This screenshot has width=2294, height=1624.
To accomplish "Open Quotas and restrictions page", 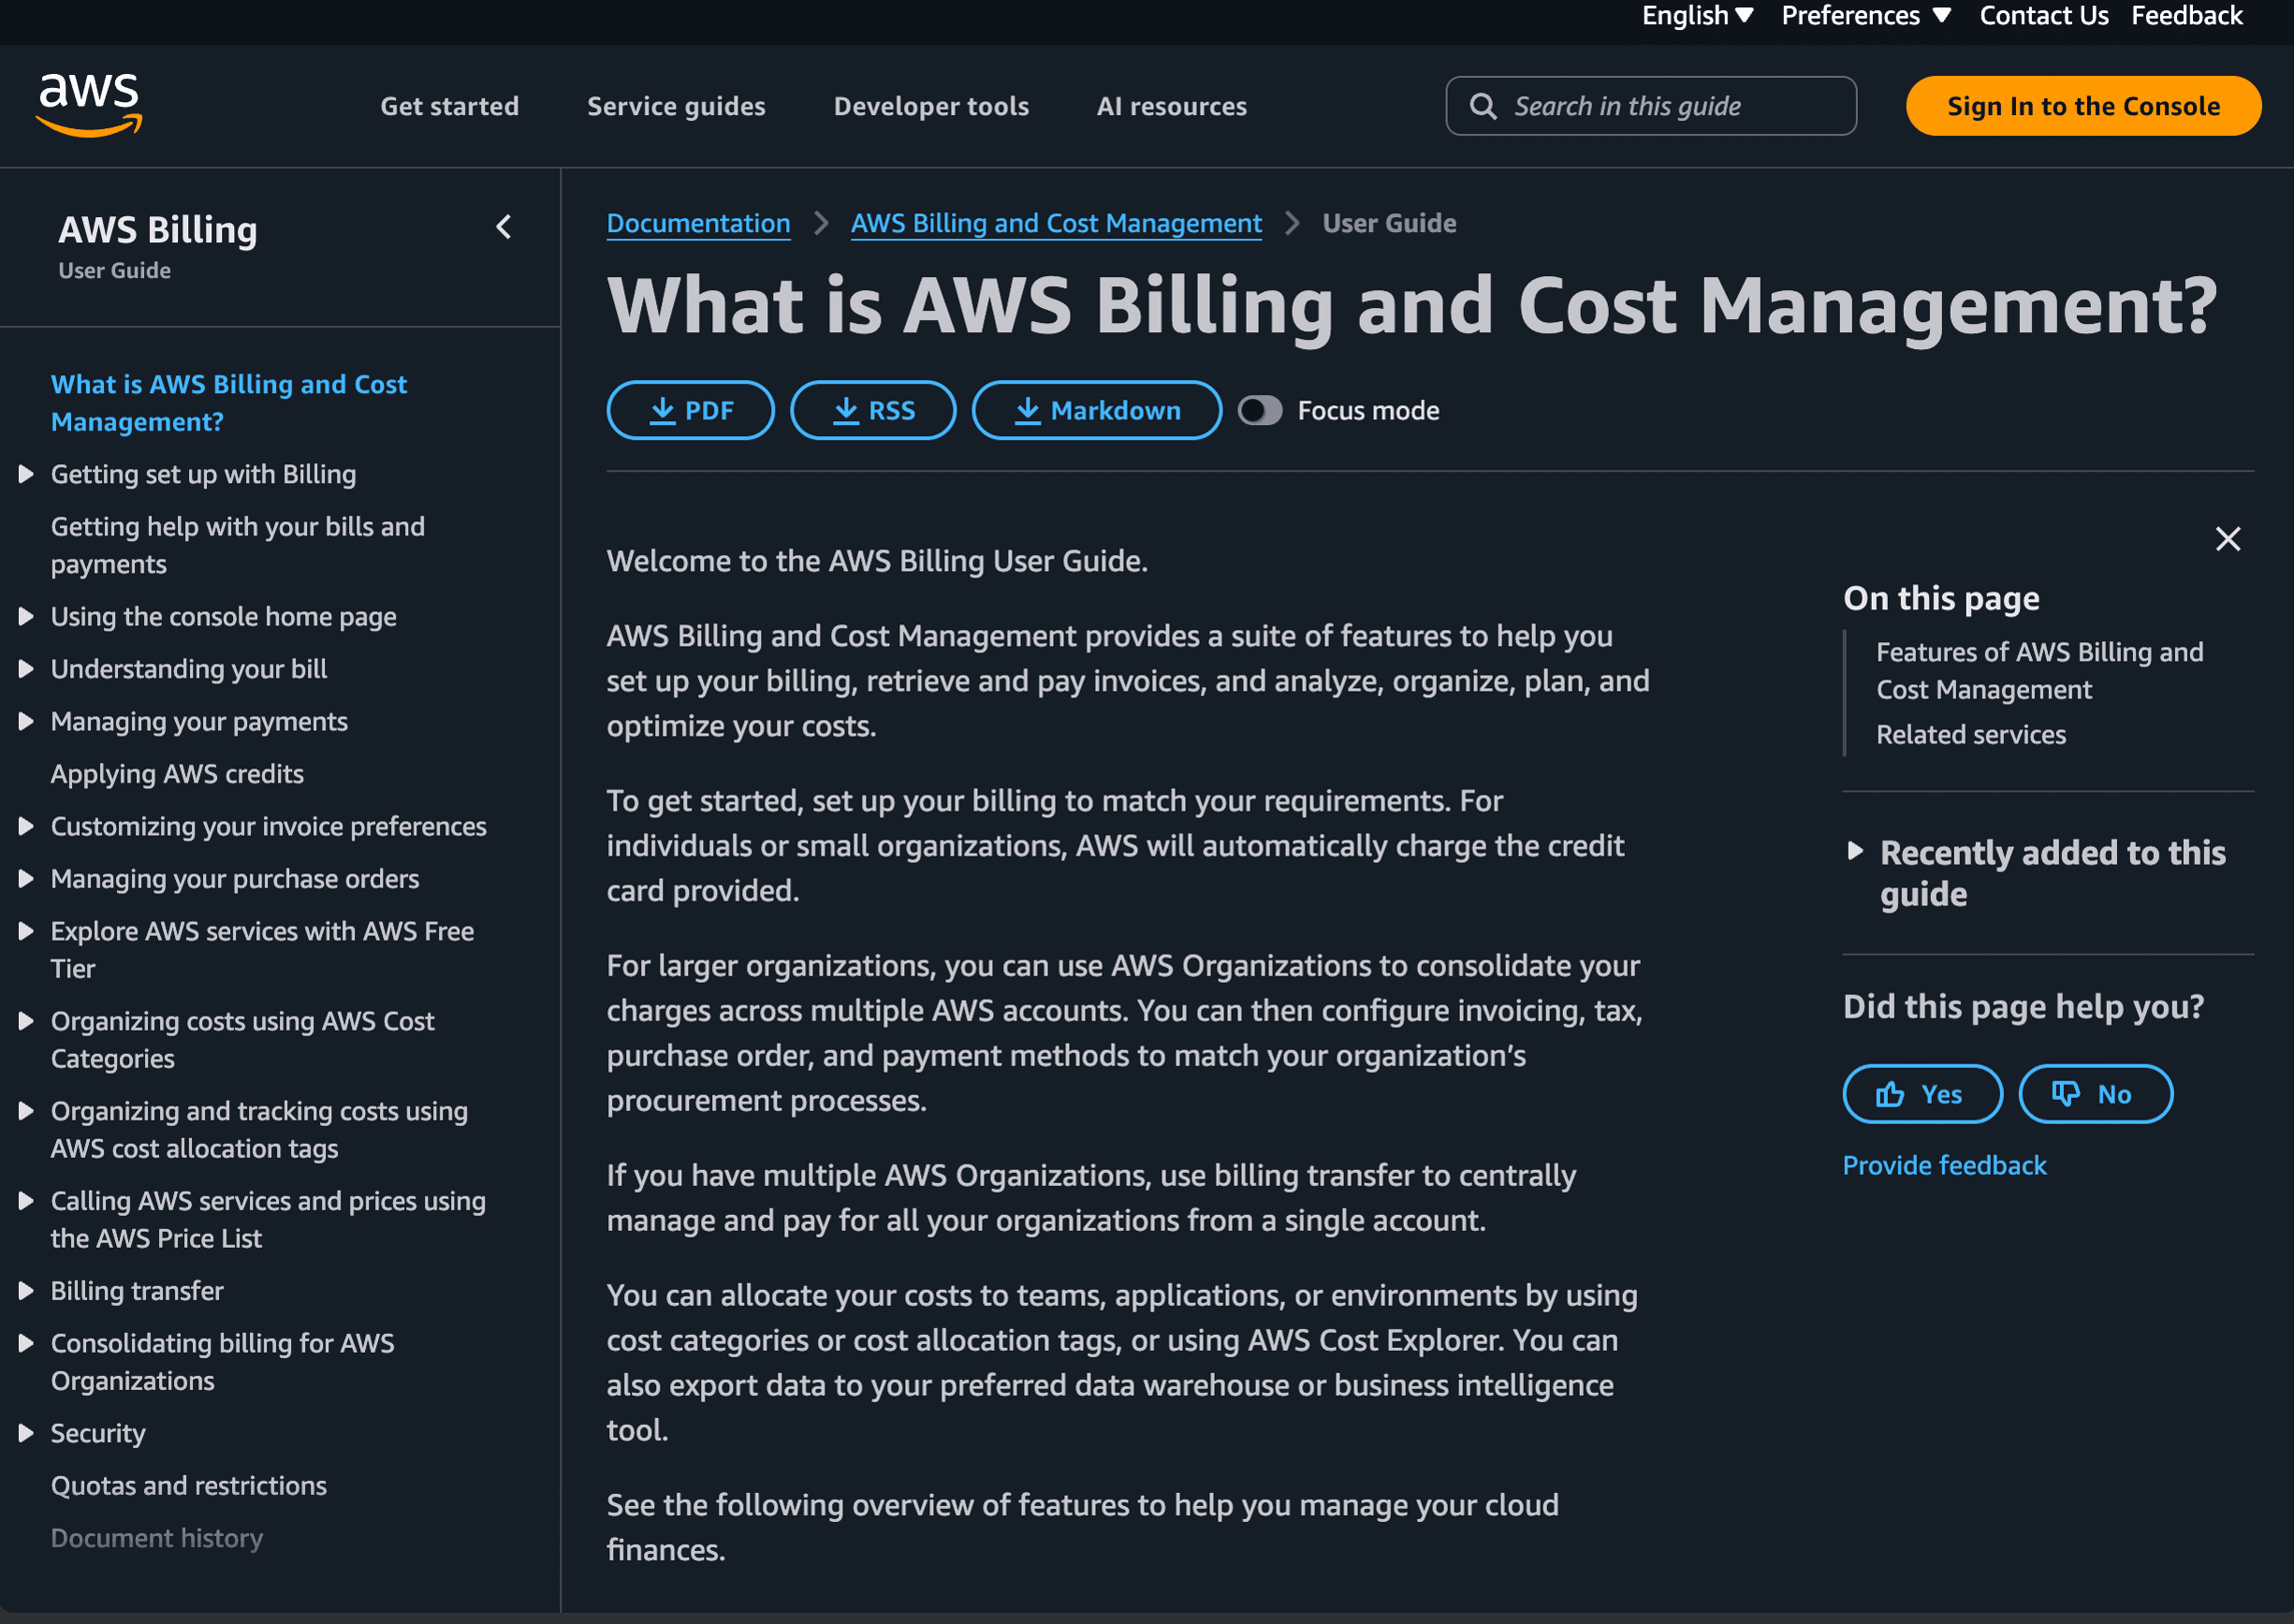I will coord(189,1486).
